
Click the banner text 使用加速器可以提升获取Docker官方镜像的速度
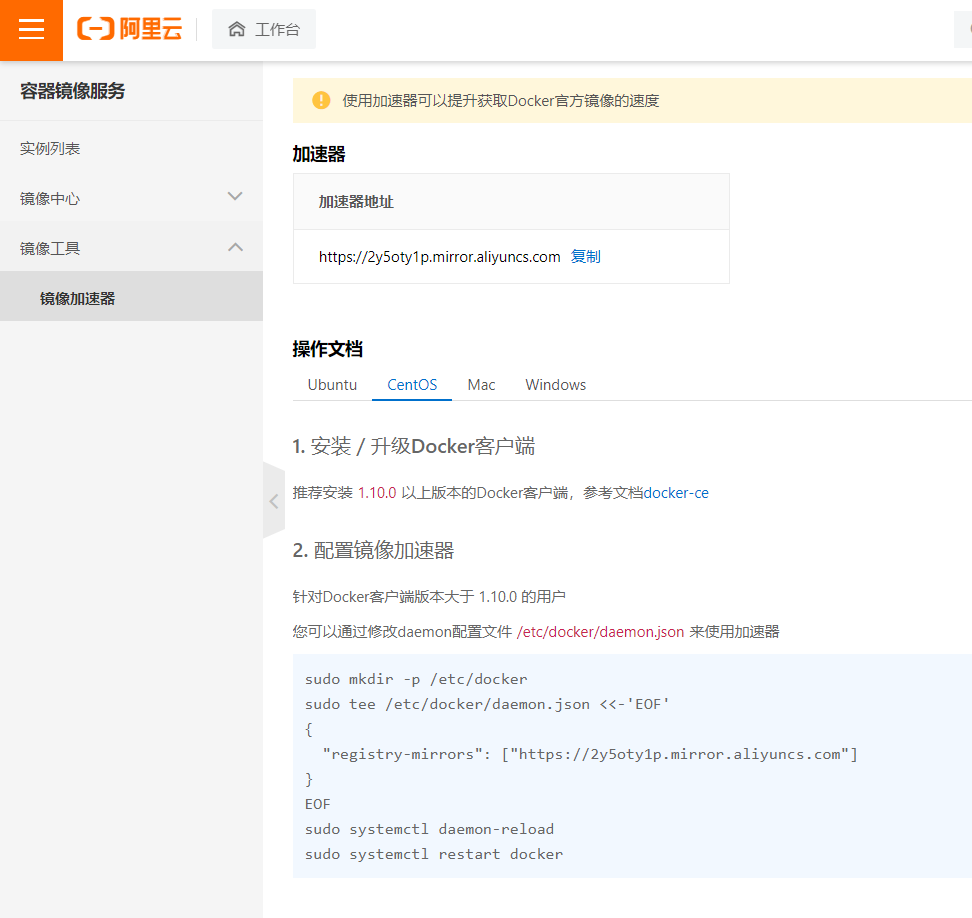coord(501,100)
